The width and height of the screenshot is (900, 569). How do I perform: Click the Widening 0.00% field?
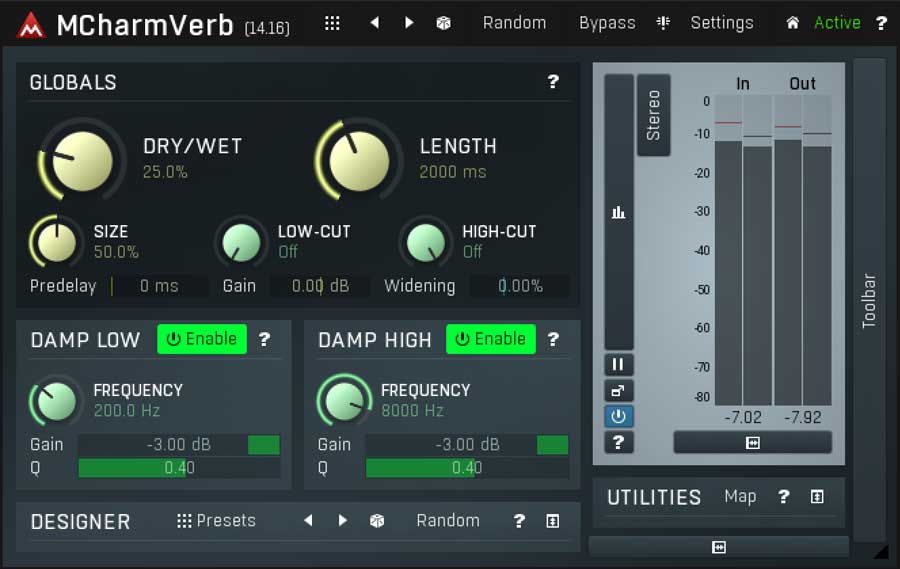[x=520, y=286]
